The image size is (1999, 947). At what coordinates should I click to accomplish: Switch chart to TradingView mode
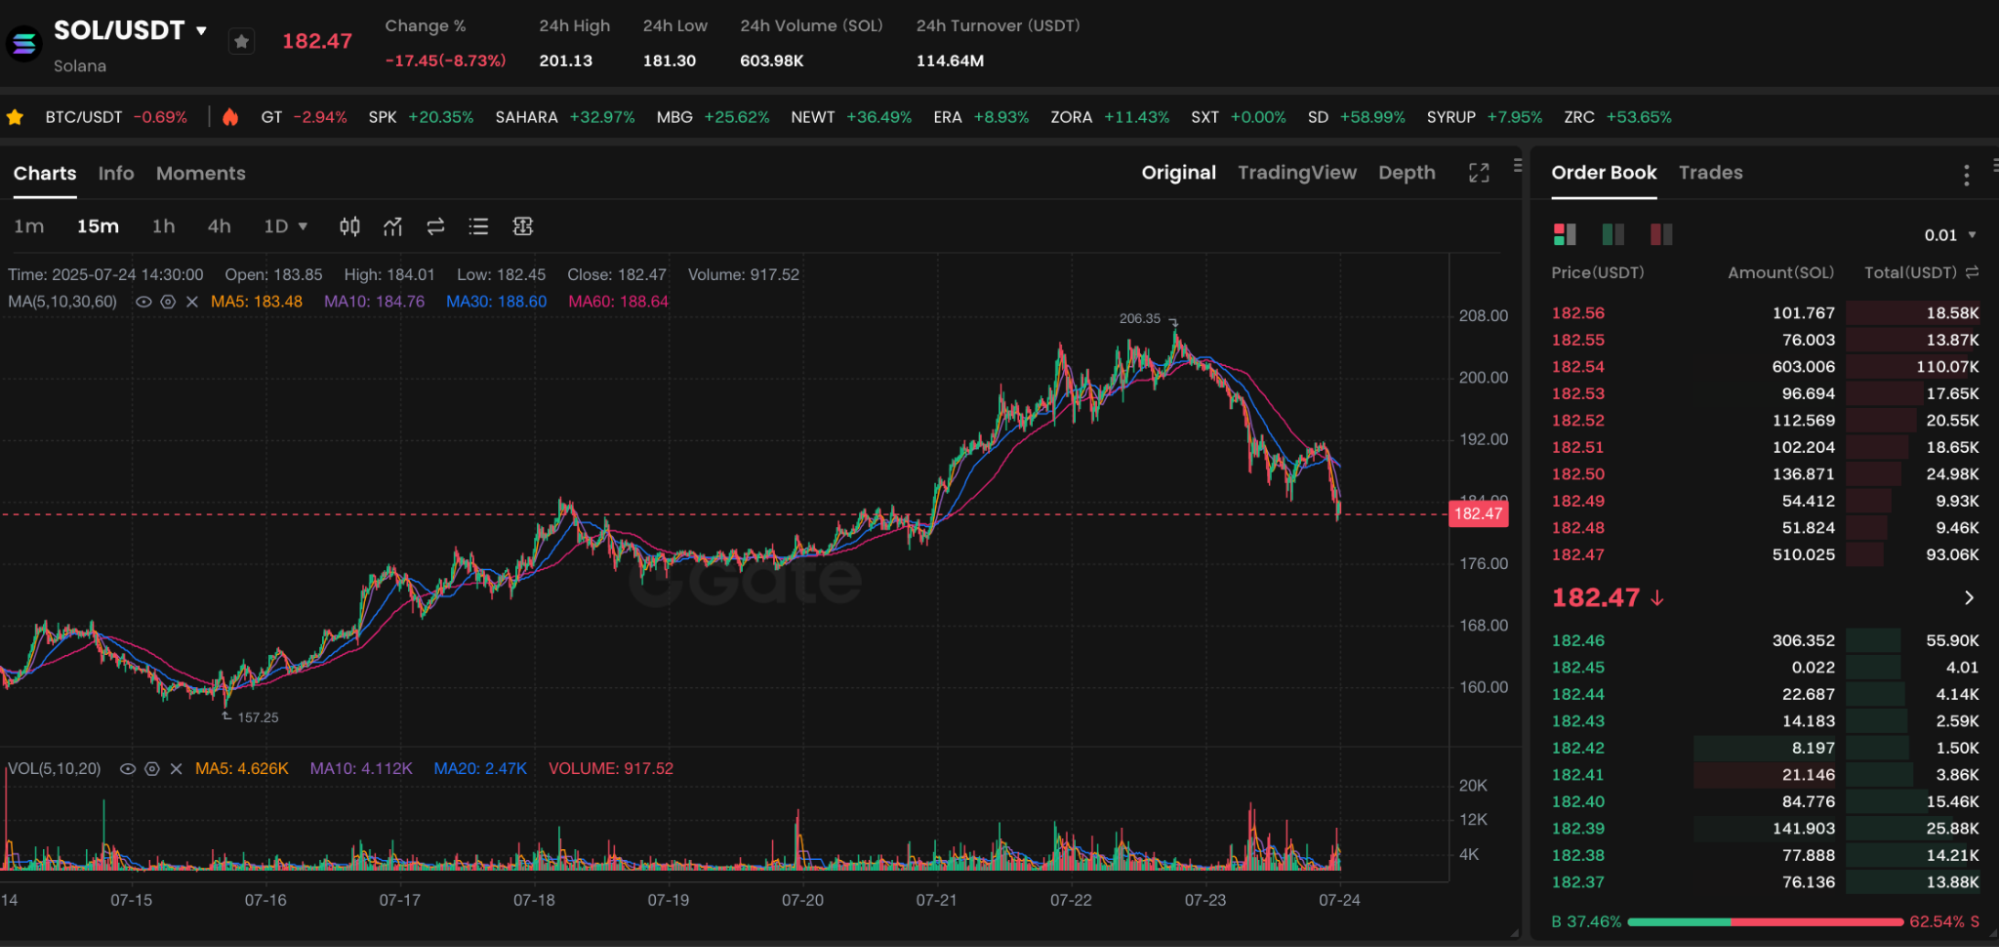(x=1297, y=173)
